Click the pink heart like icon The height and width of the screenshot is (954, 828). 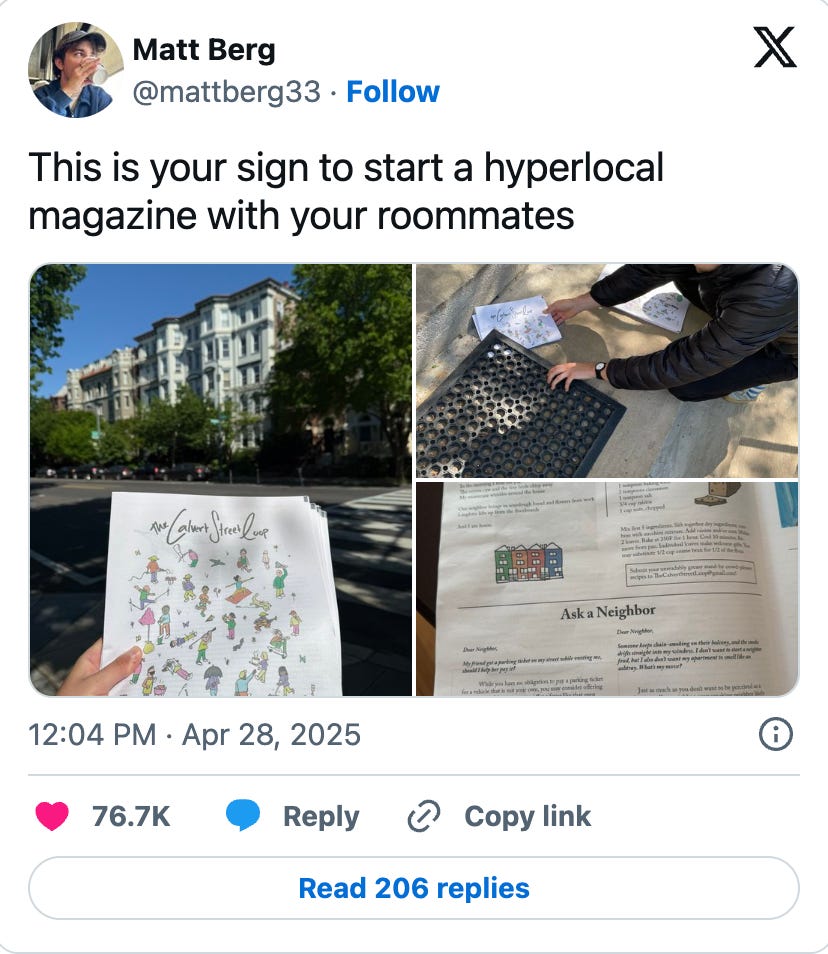click(52, 816)
